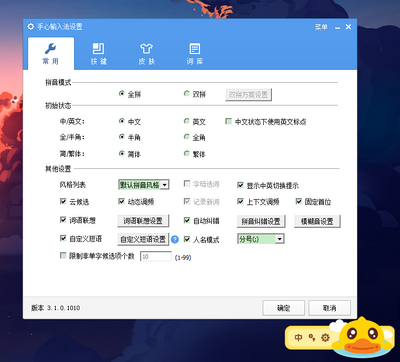
Task: Toggle the 人名模式 checkbox
Action: point(187,239)
